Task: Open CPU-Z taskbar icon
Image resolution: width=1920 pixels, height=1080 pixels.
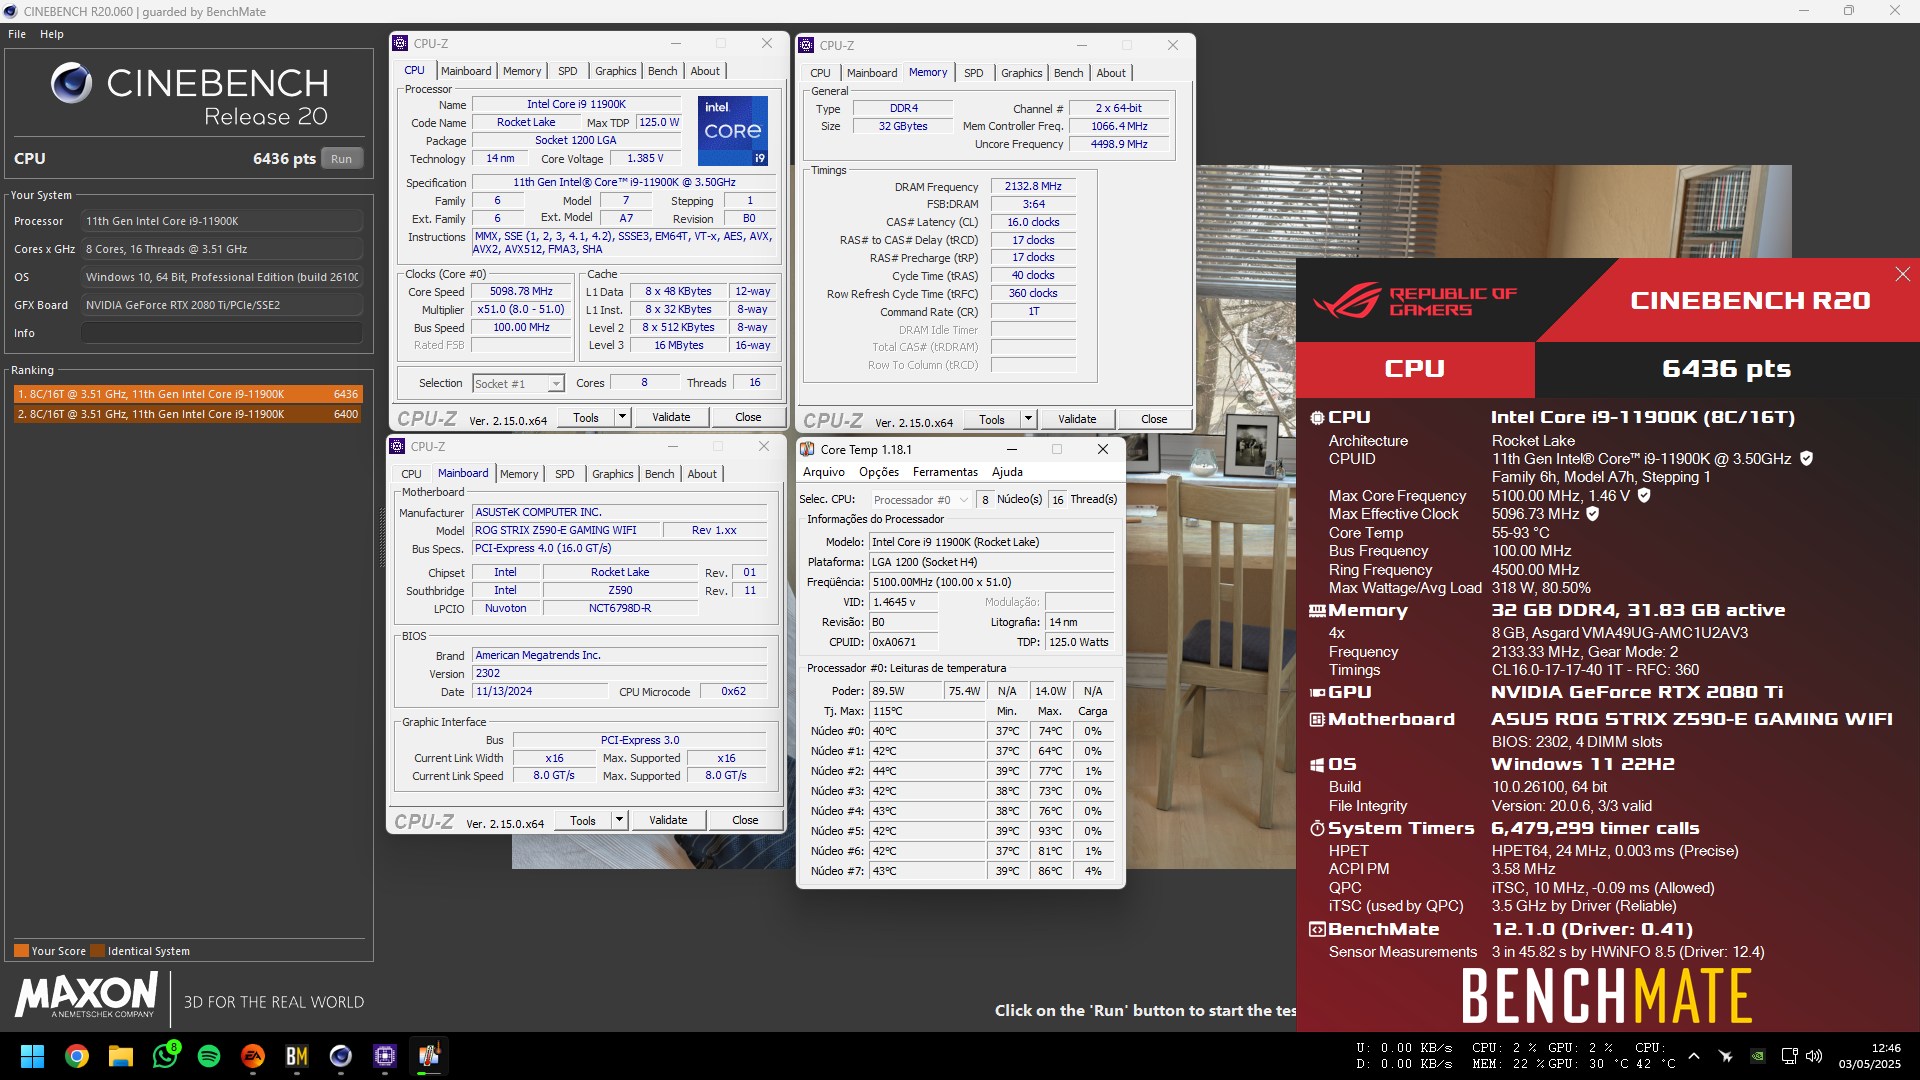Action: [x=385, y=1056]
